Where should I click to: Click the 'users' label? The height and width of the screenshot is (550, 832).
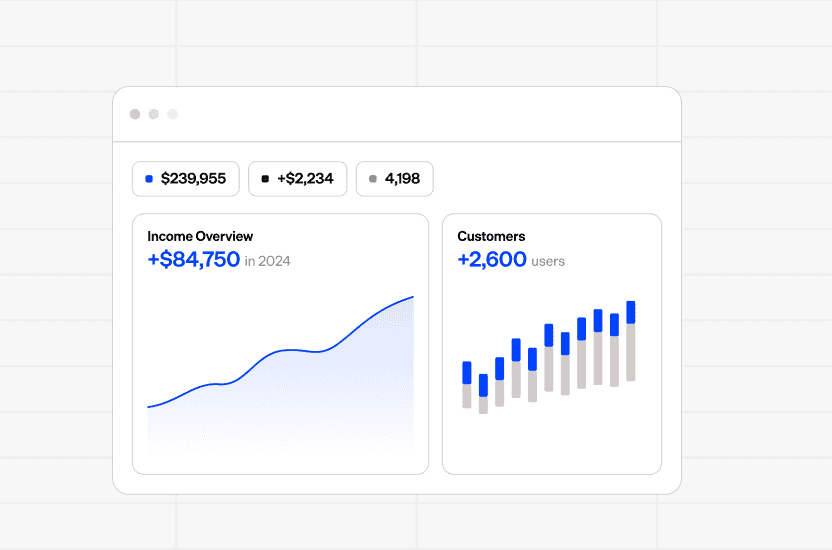tap(548, 261)
